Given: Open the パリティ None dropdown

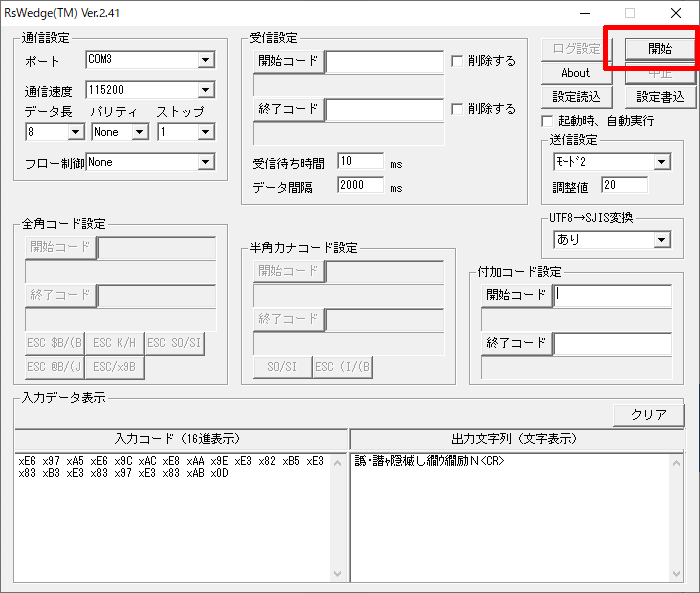Looking at the screenshot, I should (140, 132).
